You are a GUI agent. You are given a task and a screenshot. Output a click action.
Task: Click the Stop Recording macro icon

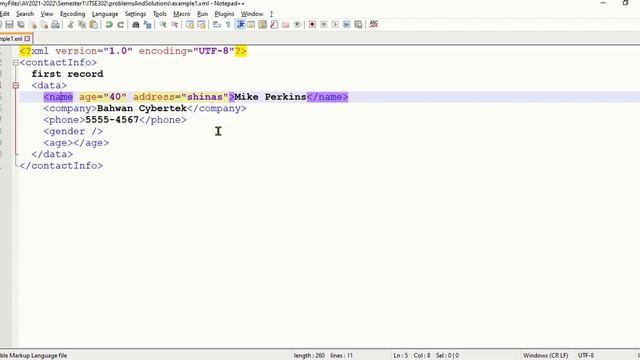click(x=324, y=24)
